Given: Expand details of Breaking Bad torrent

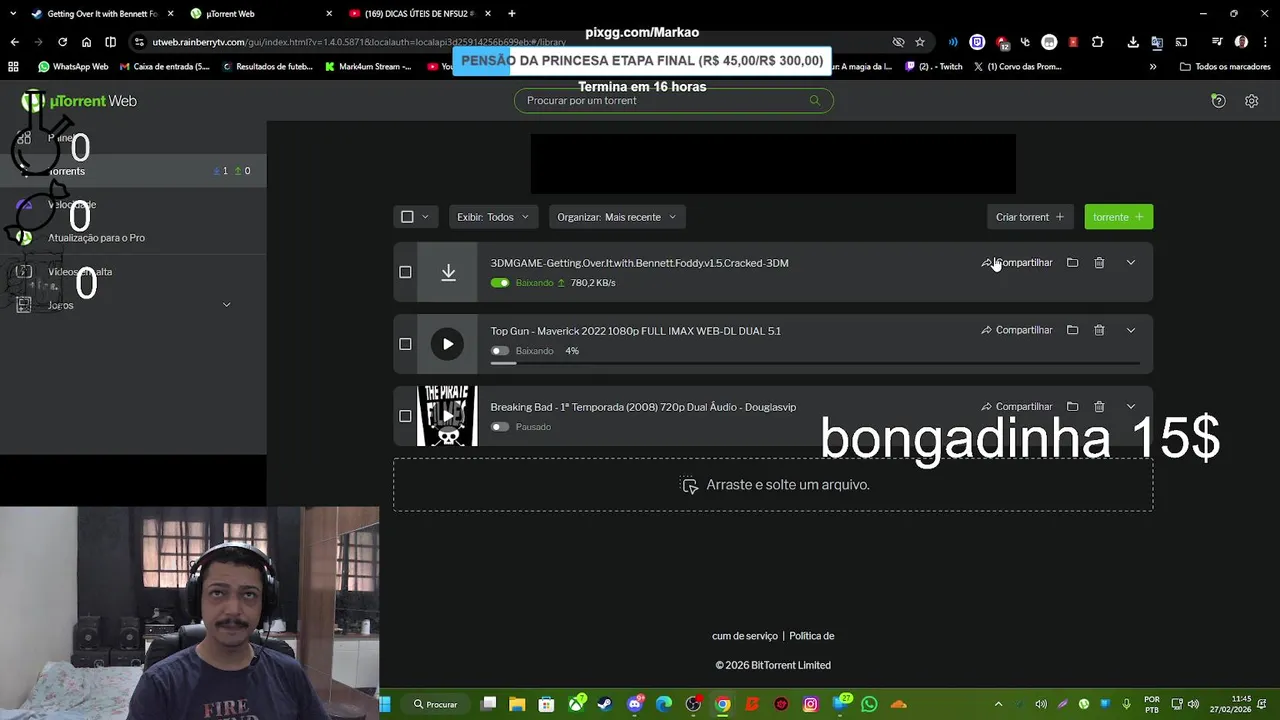Looking at the screenshot, I should 1131,407.
